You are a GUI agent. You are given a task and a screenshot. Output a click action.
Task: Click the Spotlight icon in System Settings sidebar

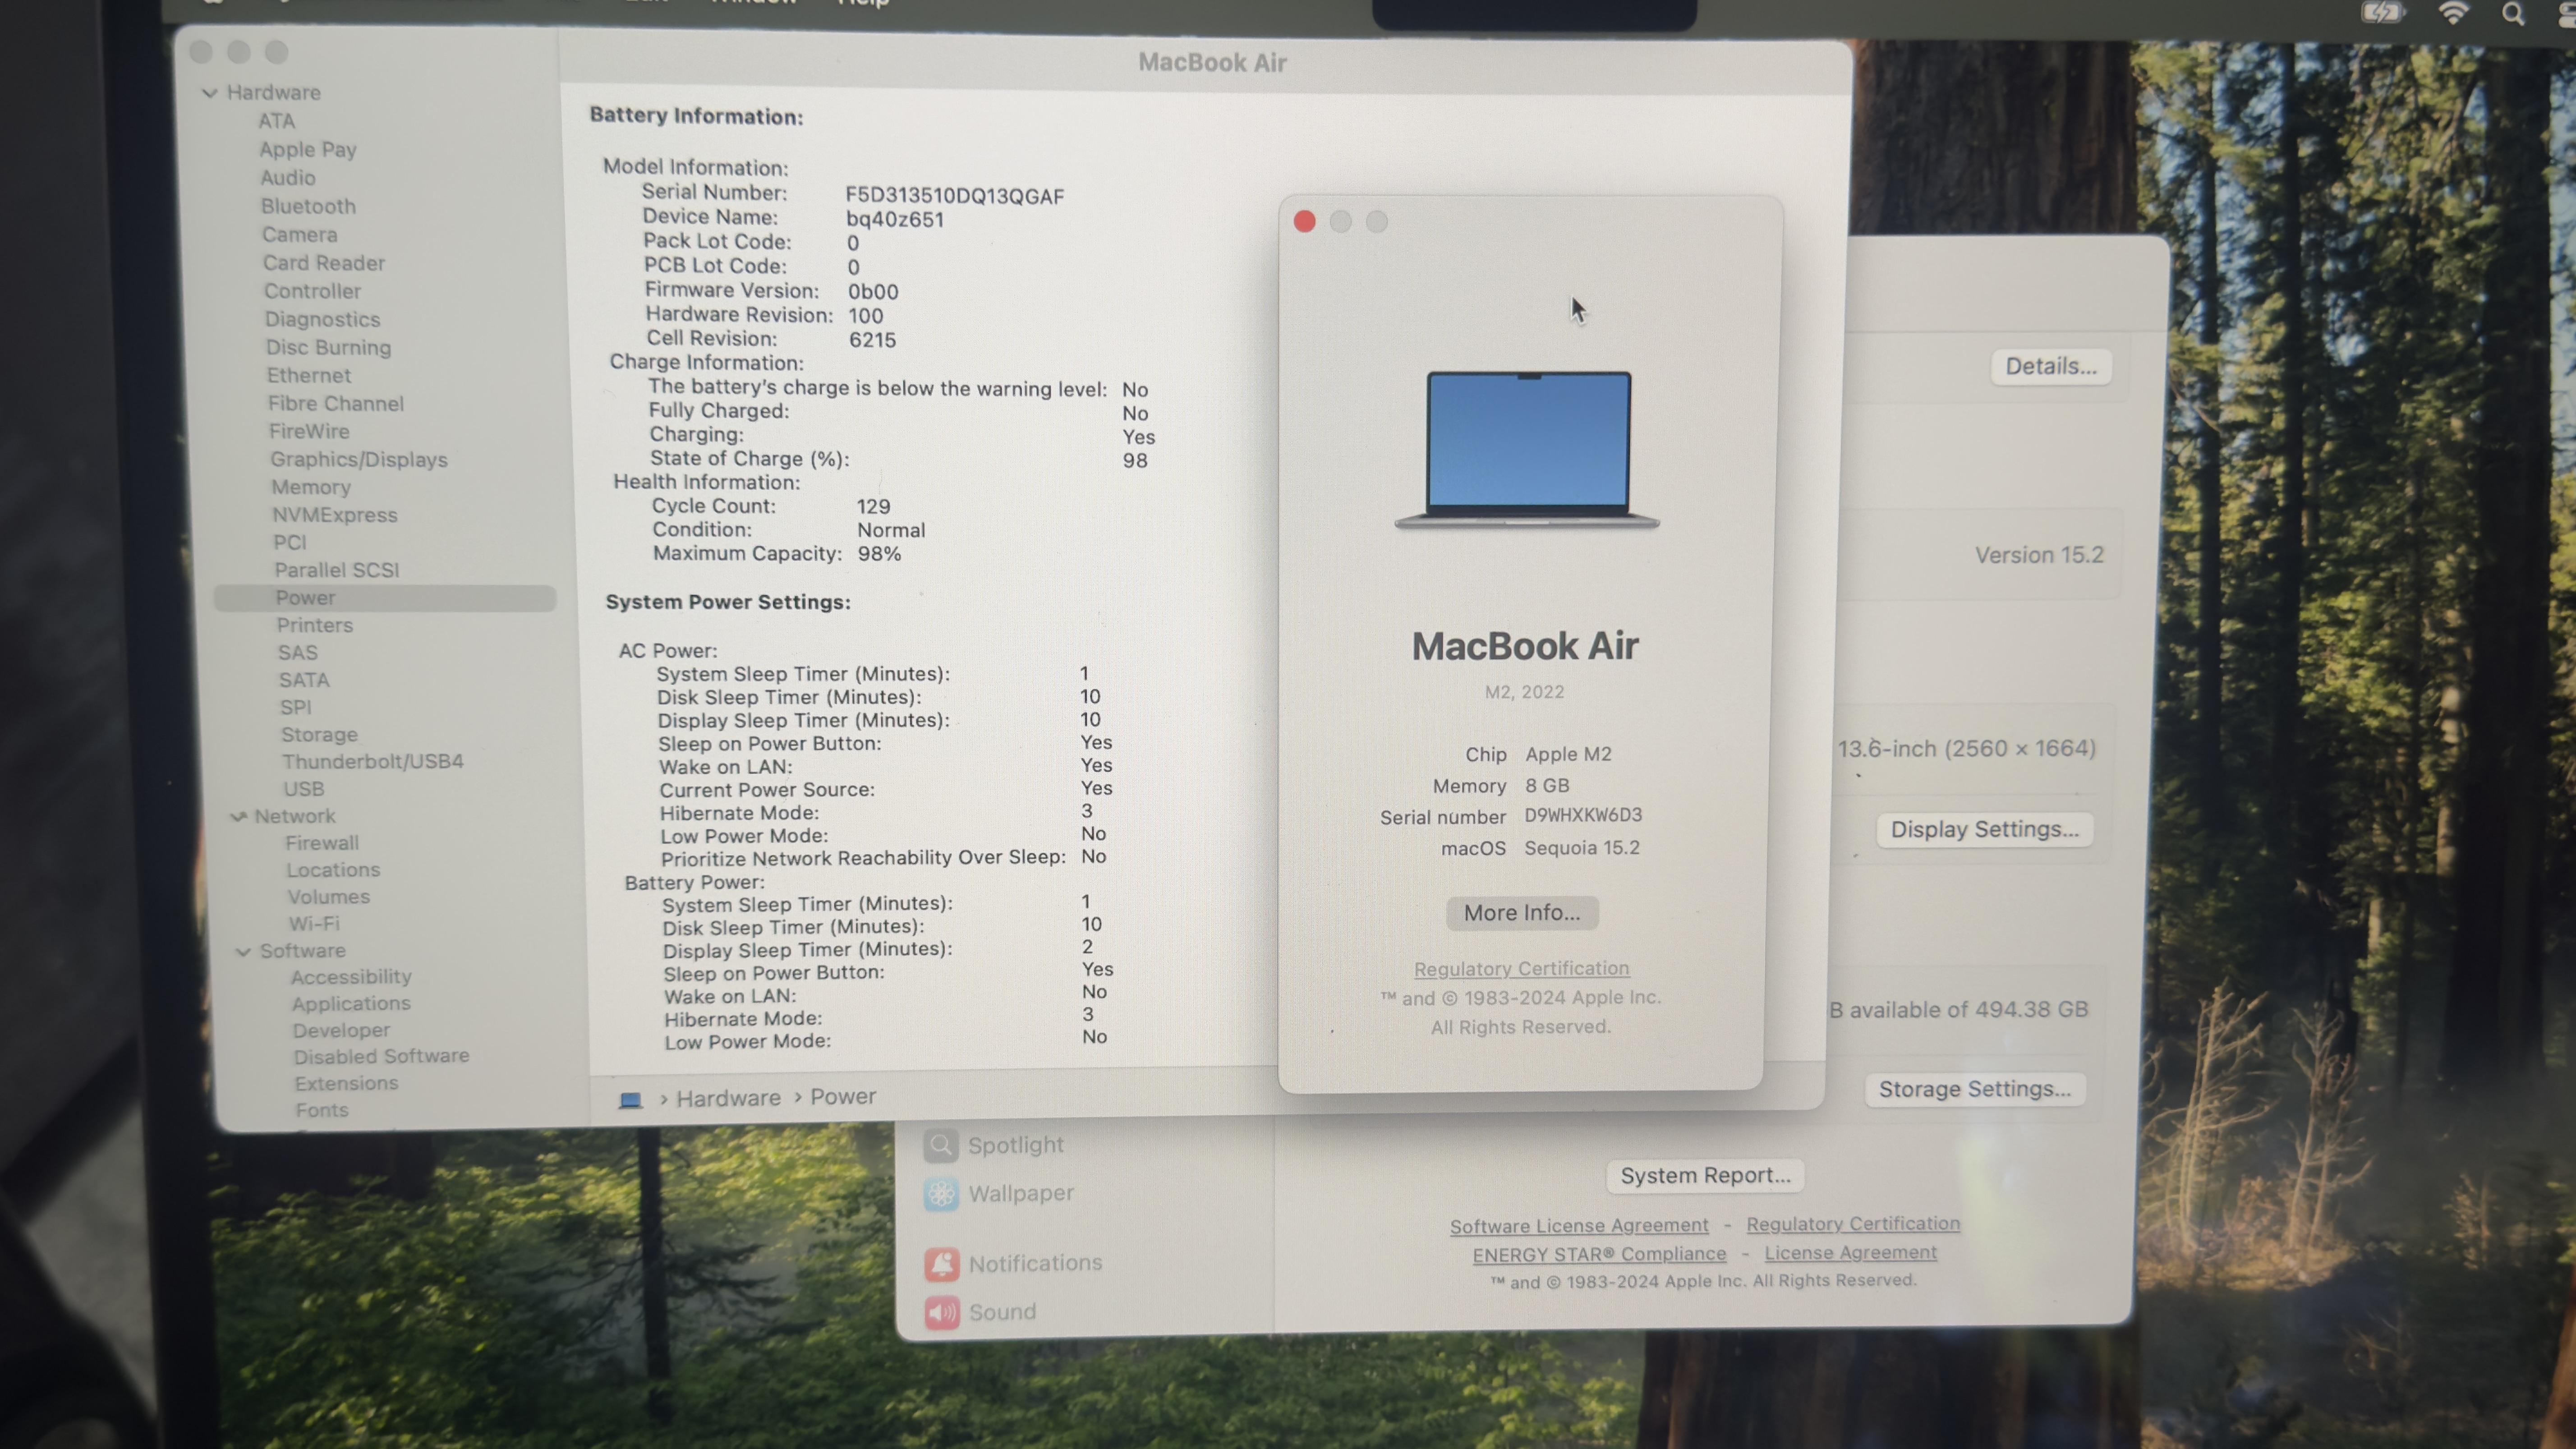tap(941, 1145)
